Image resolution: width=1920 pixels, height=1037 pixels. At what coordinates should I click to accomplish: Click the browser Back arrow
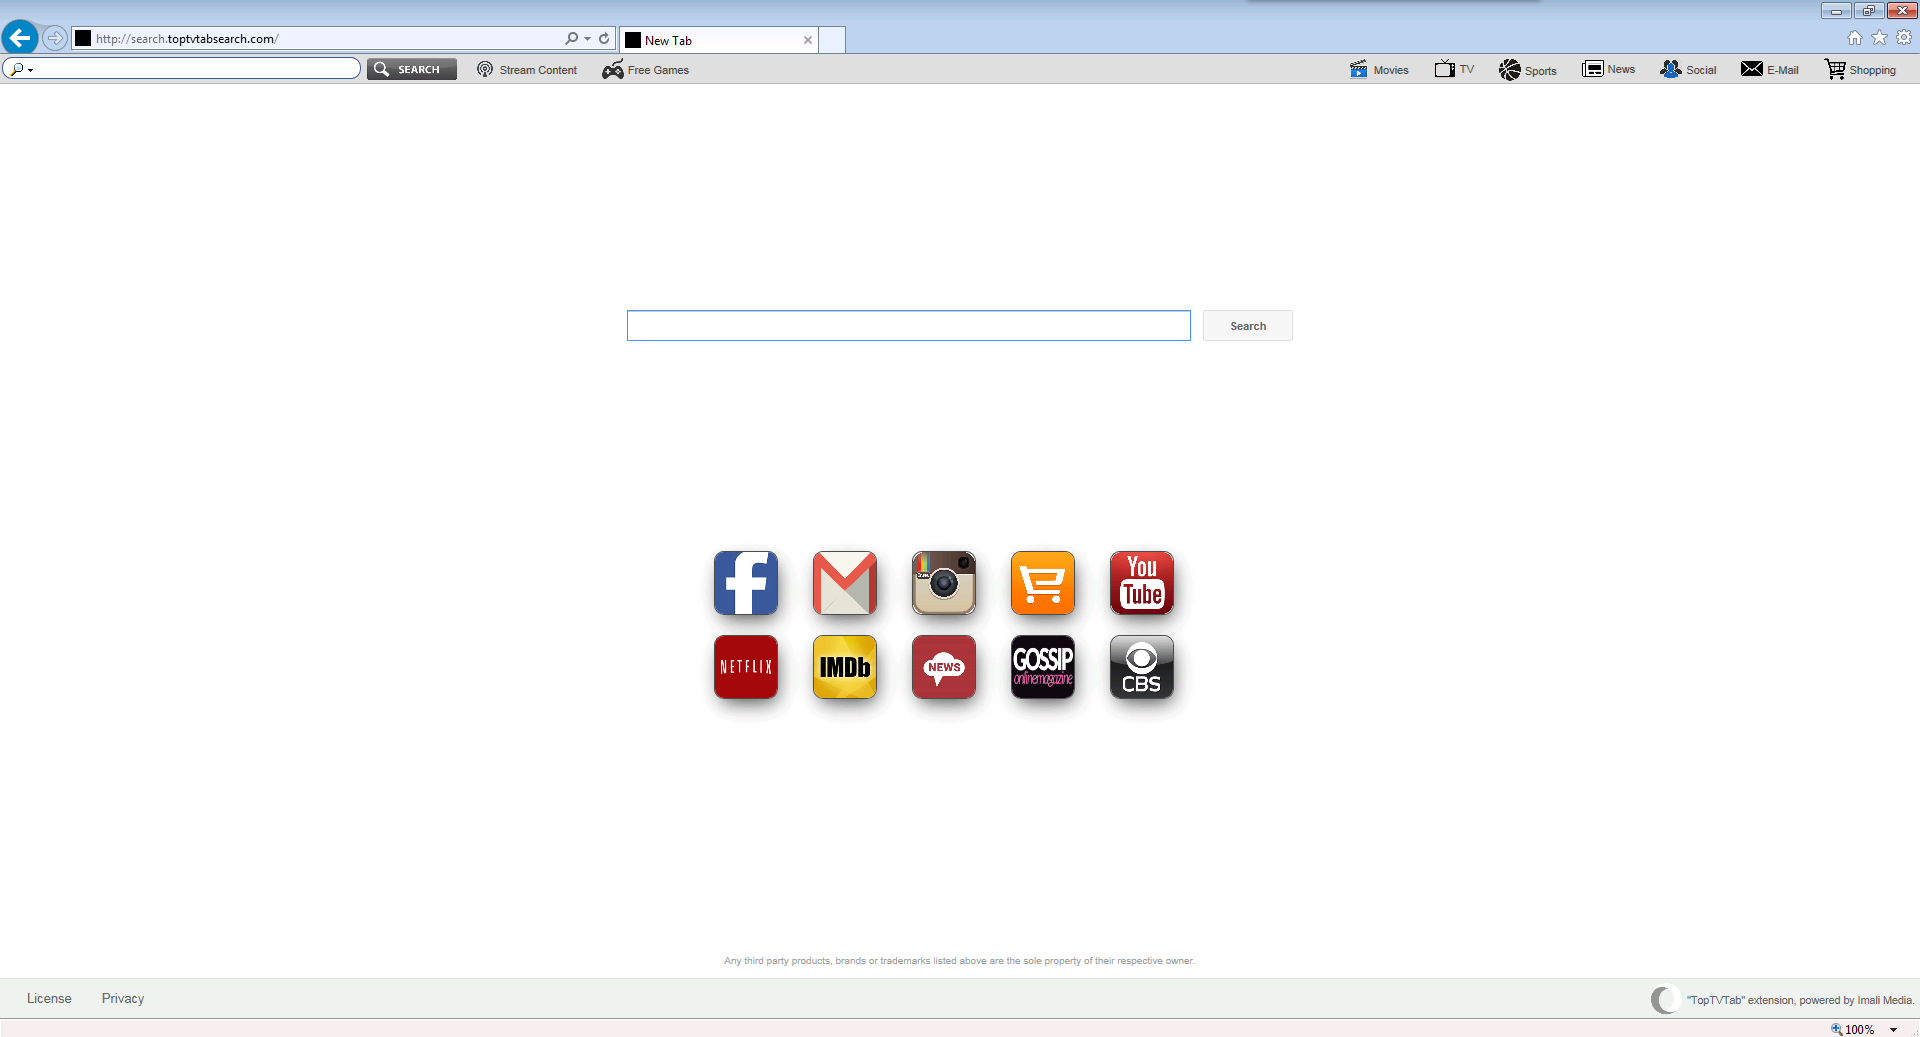tap(20, 38)
